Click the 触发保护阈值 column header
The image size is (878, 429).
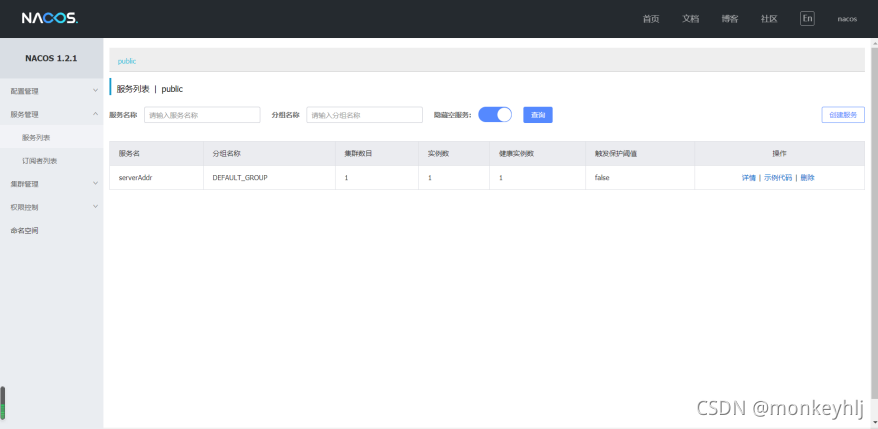640,153
